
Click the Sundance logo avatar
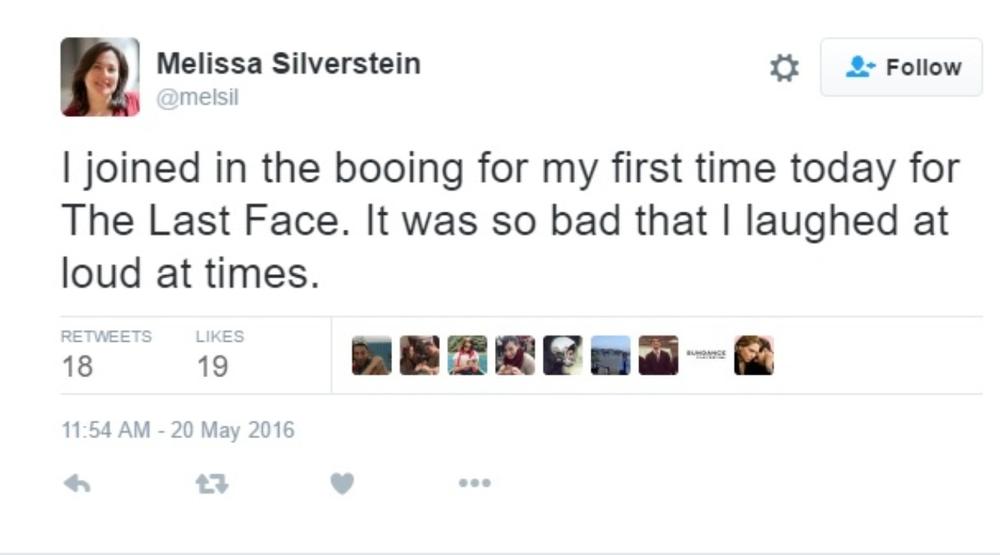click(x=706, y=355)
